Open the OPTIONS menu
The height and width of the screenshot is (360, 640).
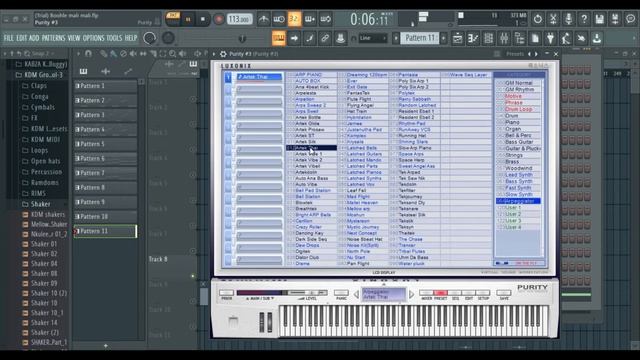pos(93,38)
